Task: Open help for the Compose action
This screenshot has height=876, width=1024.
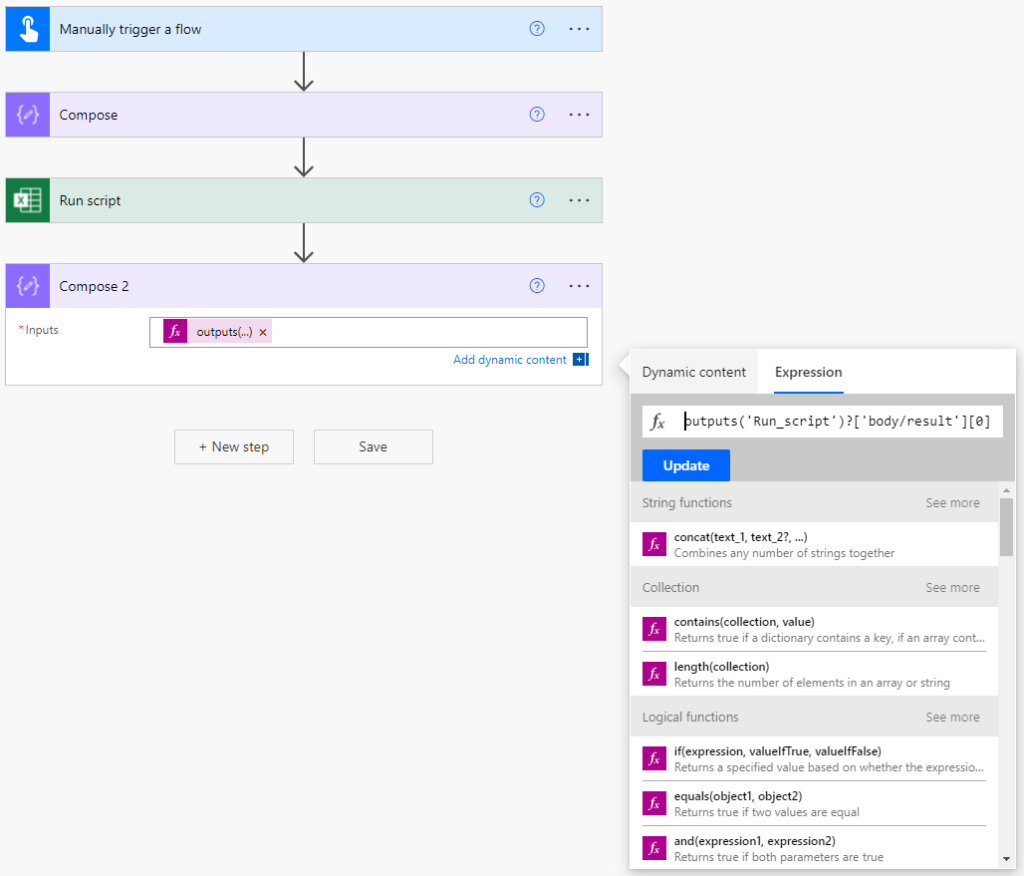Action: 537,114
